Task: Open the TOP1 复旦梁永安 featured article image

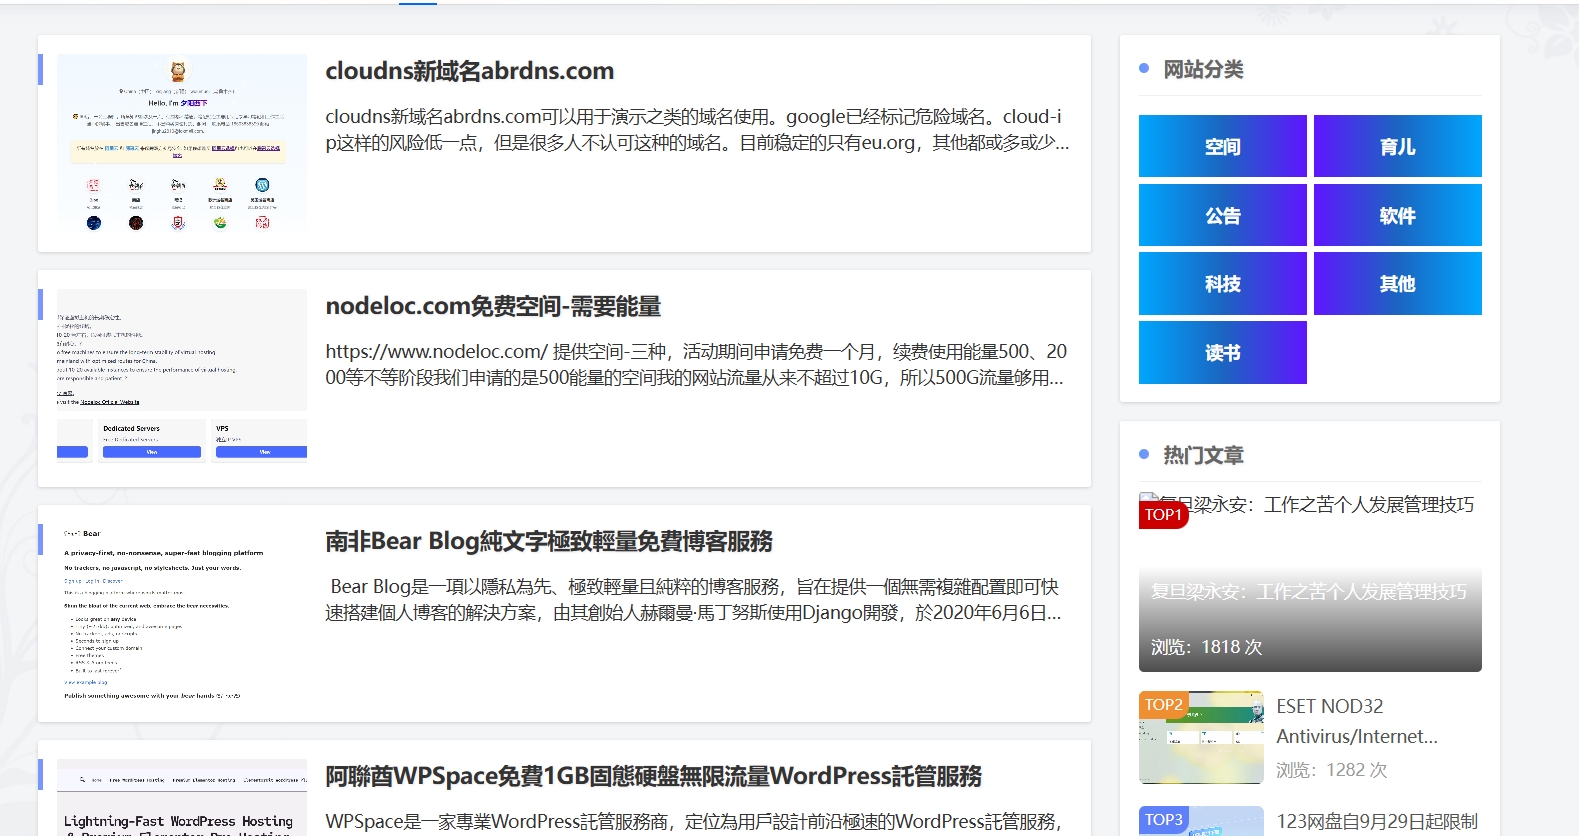Action: pos(1310,582)
